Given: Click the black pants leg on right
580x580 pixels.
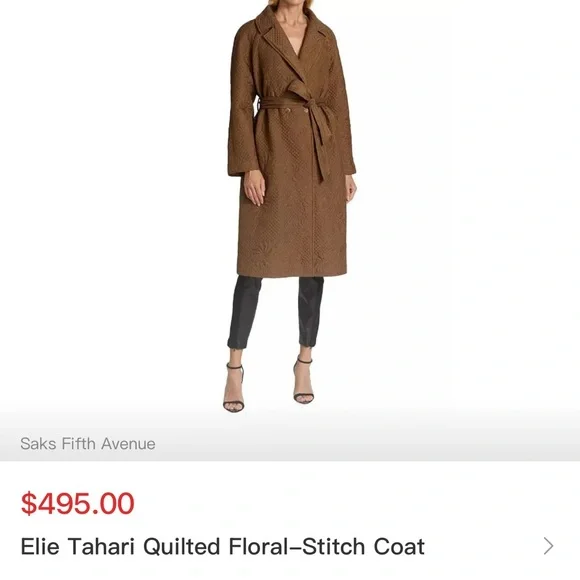Looking at the screenshot, I should 310,311.
